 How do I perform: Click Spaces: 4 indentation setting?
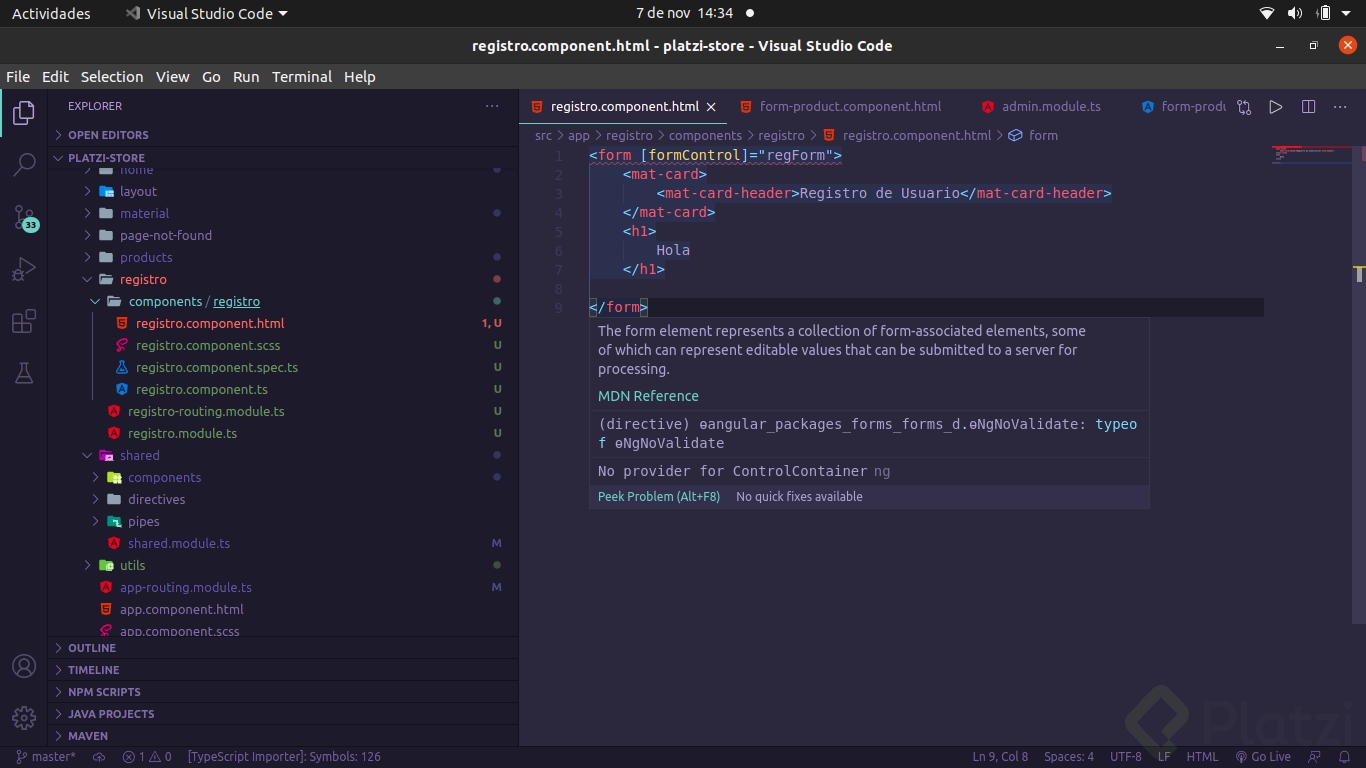[x=1069, y=757]
